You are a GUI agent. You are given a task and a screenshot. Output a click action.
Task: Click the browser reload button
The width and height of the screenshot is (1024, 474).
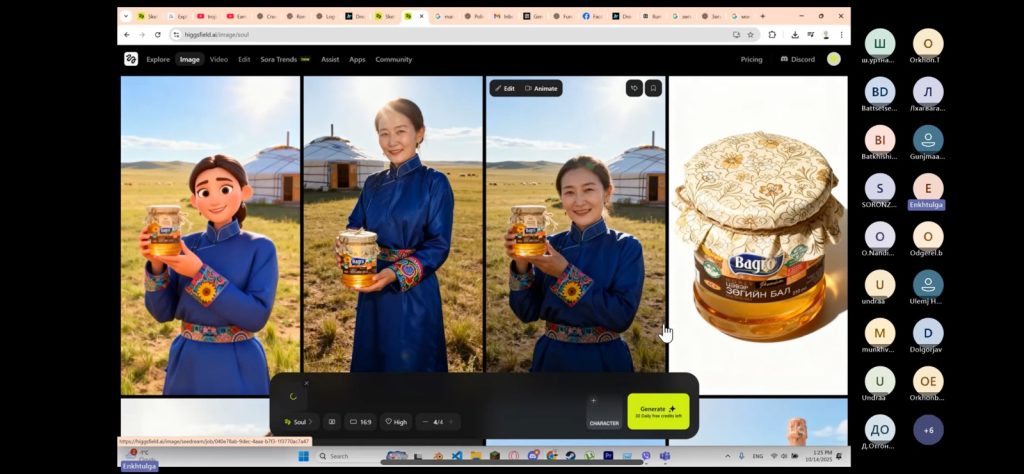[x=155, y=34]
